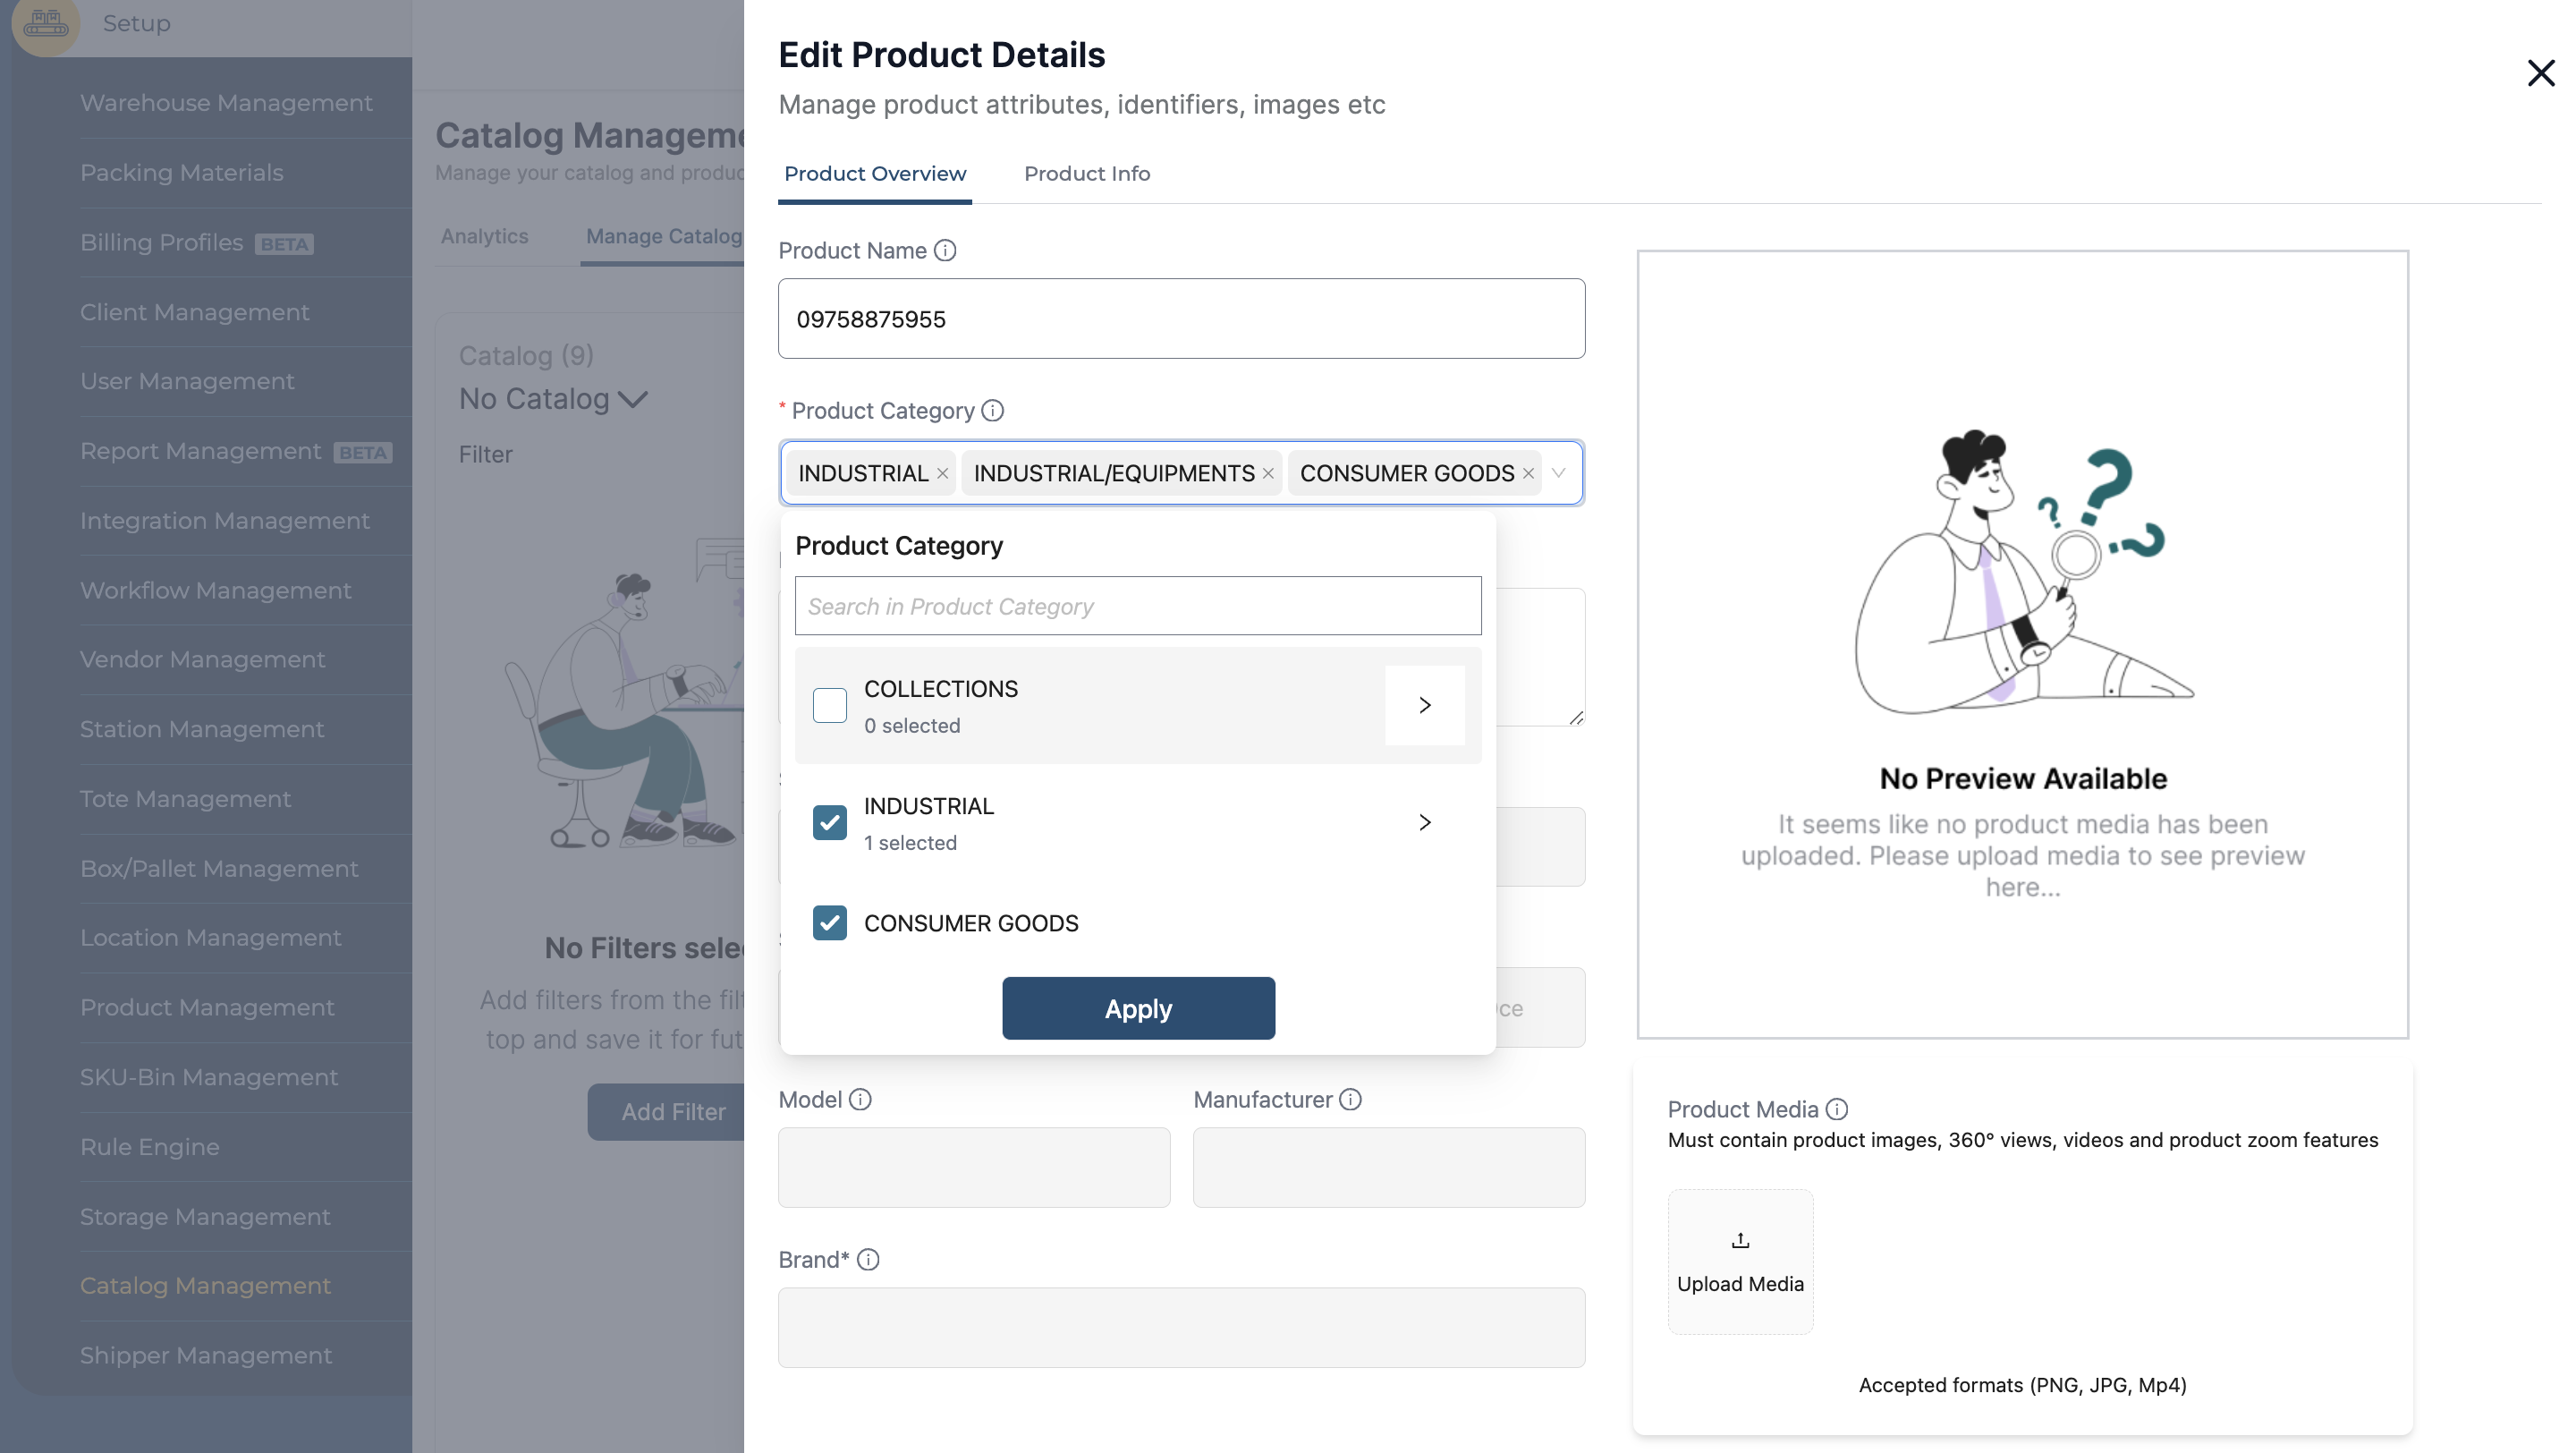The image size is (2576, 1453).
Task: Click the Manufacturer info icon
Action: [x=1350, y=1100]
